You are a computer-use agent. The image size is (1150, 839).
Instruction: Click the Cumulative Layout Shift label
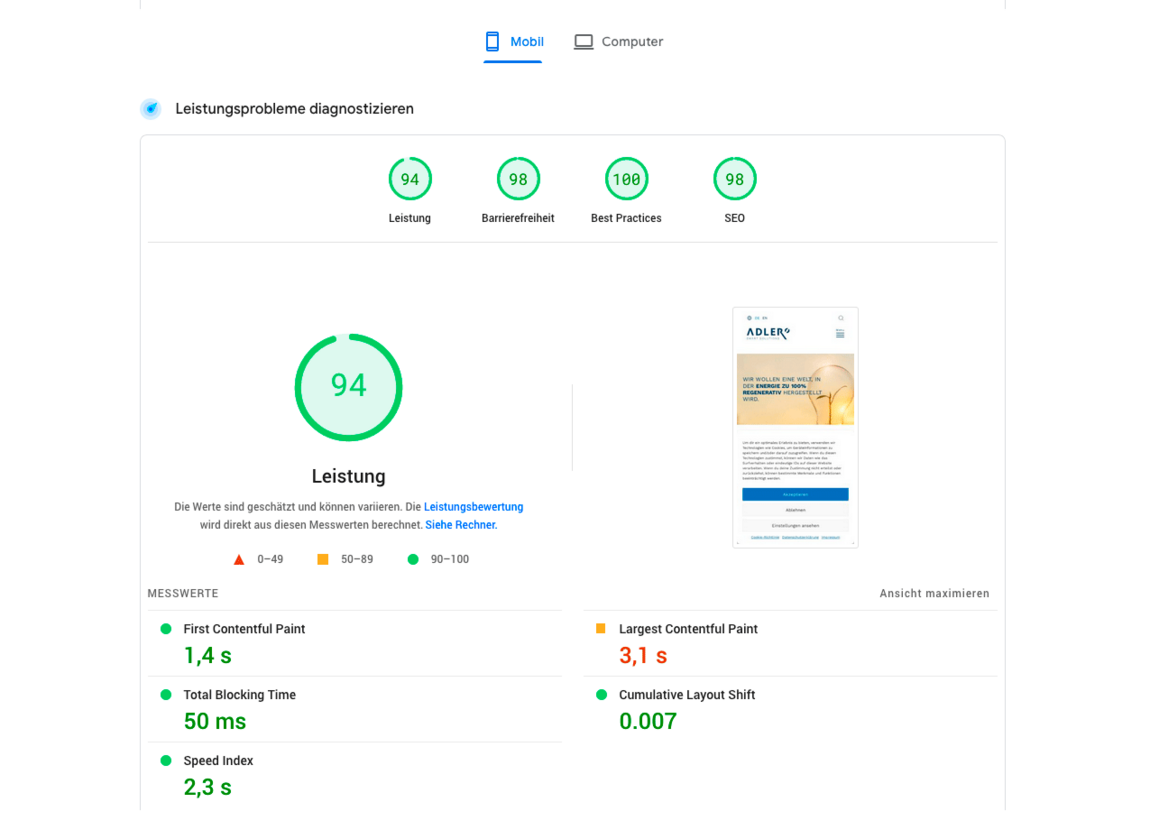click(x=687, y=695)
